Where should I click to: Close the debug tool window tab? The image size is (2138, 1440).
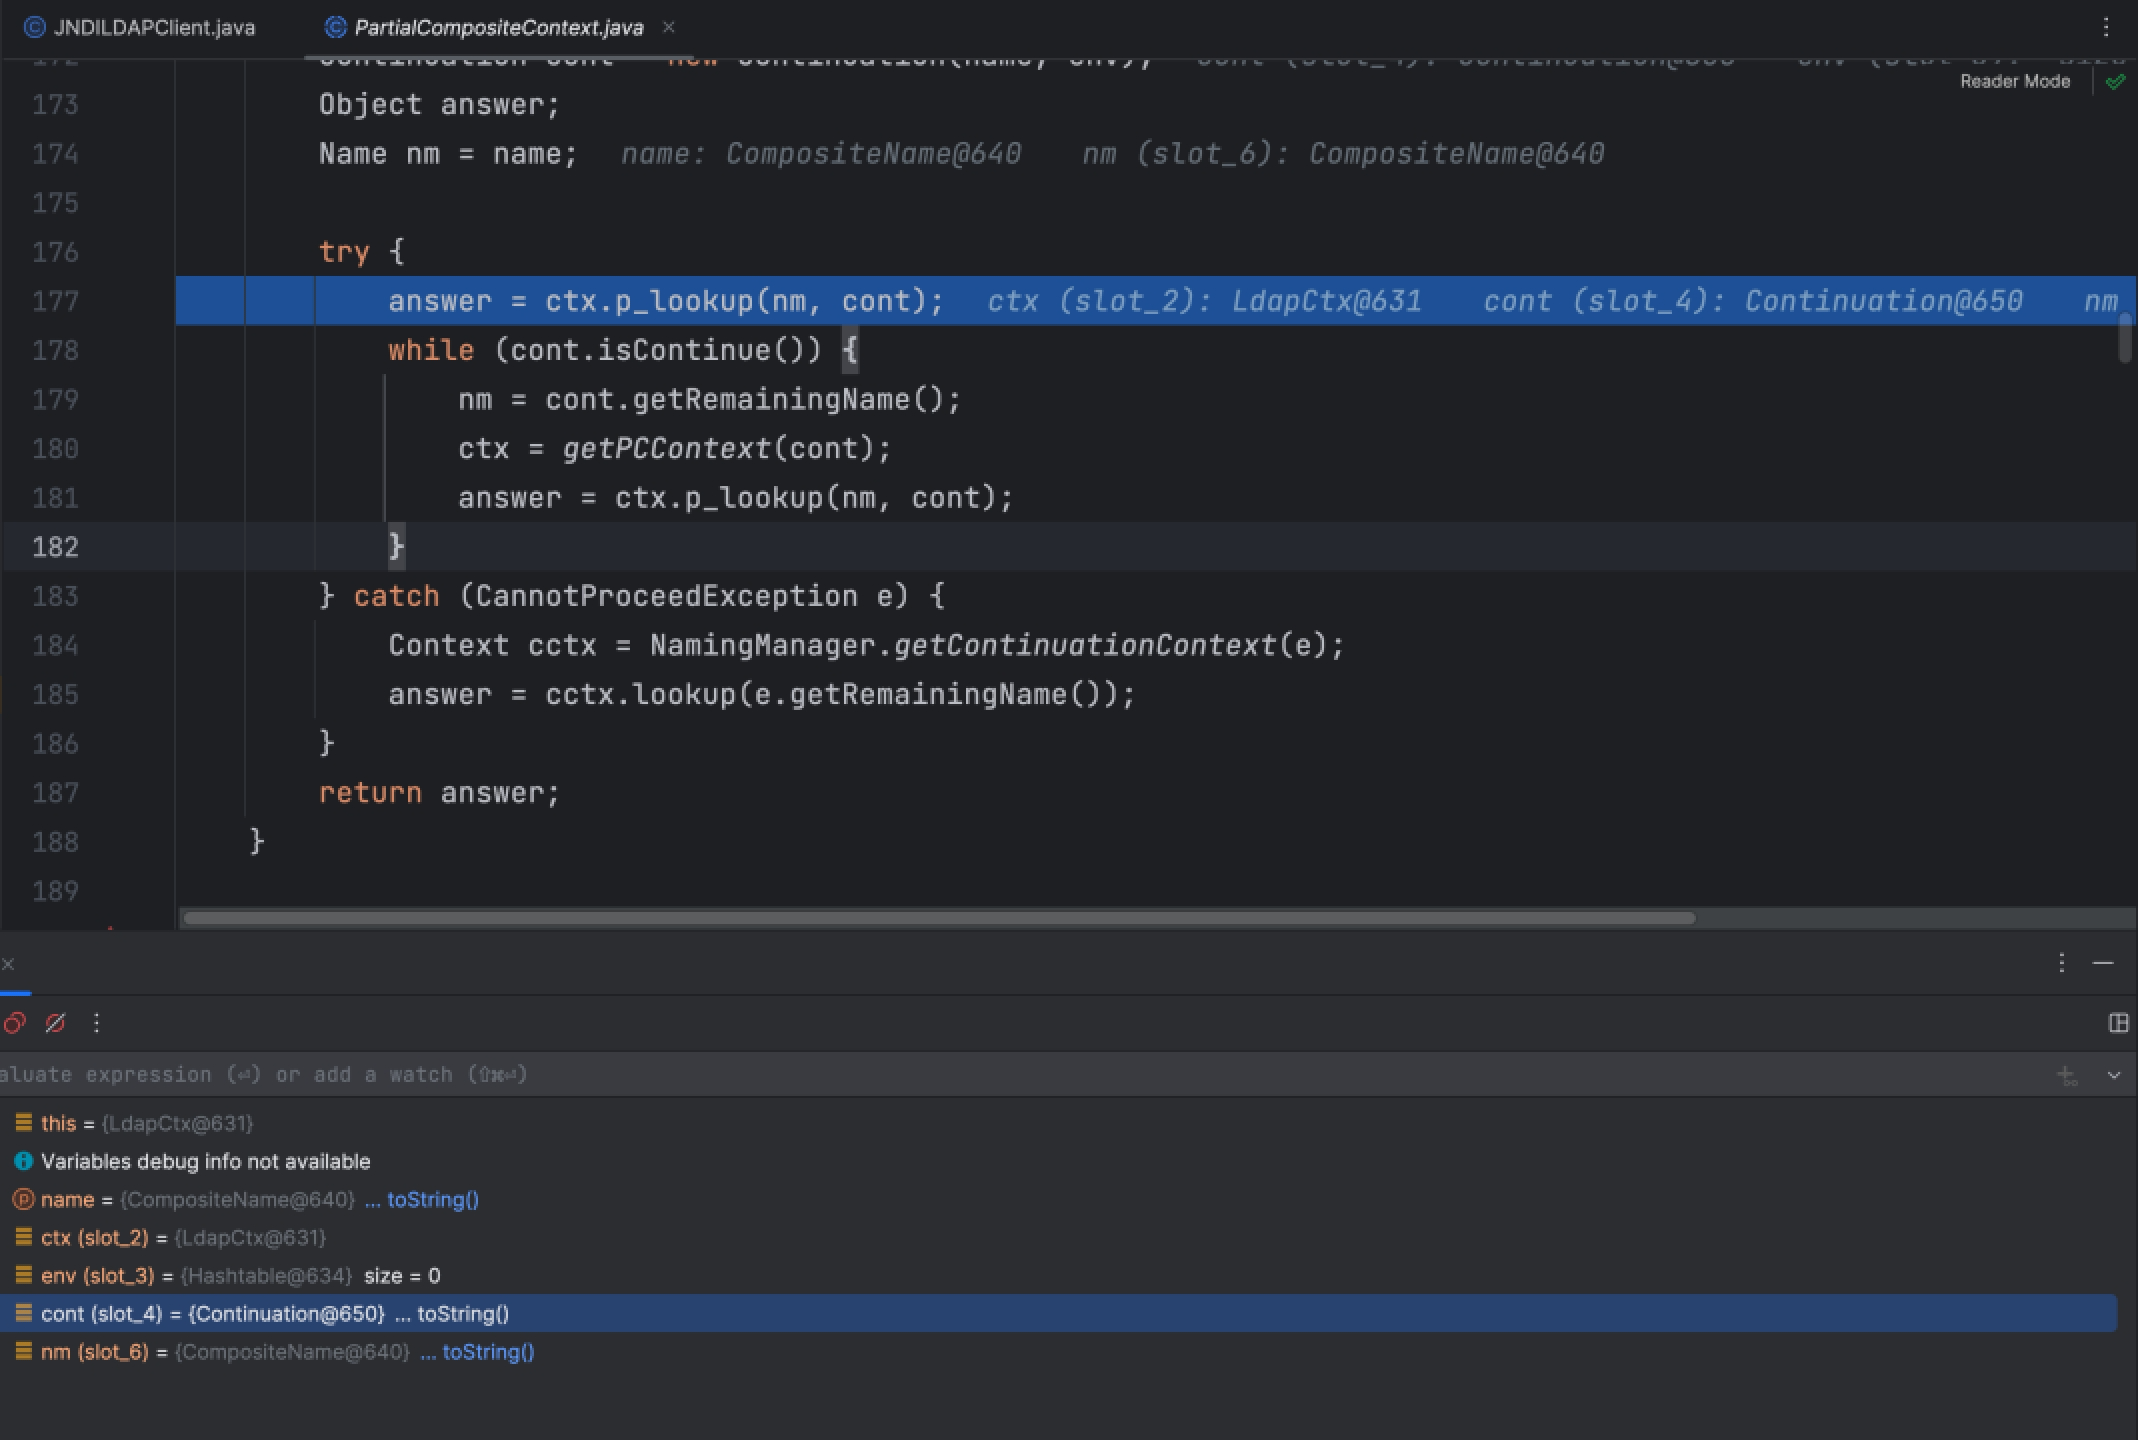click(8, 964)
